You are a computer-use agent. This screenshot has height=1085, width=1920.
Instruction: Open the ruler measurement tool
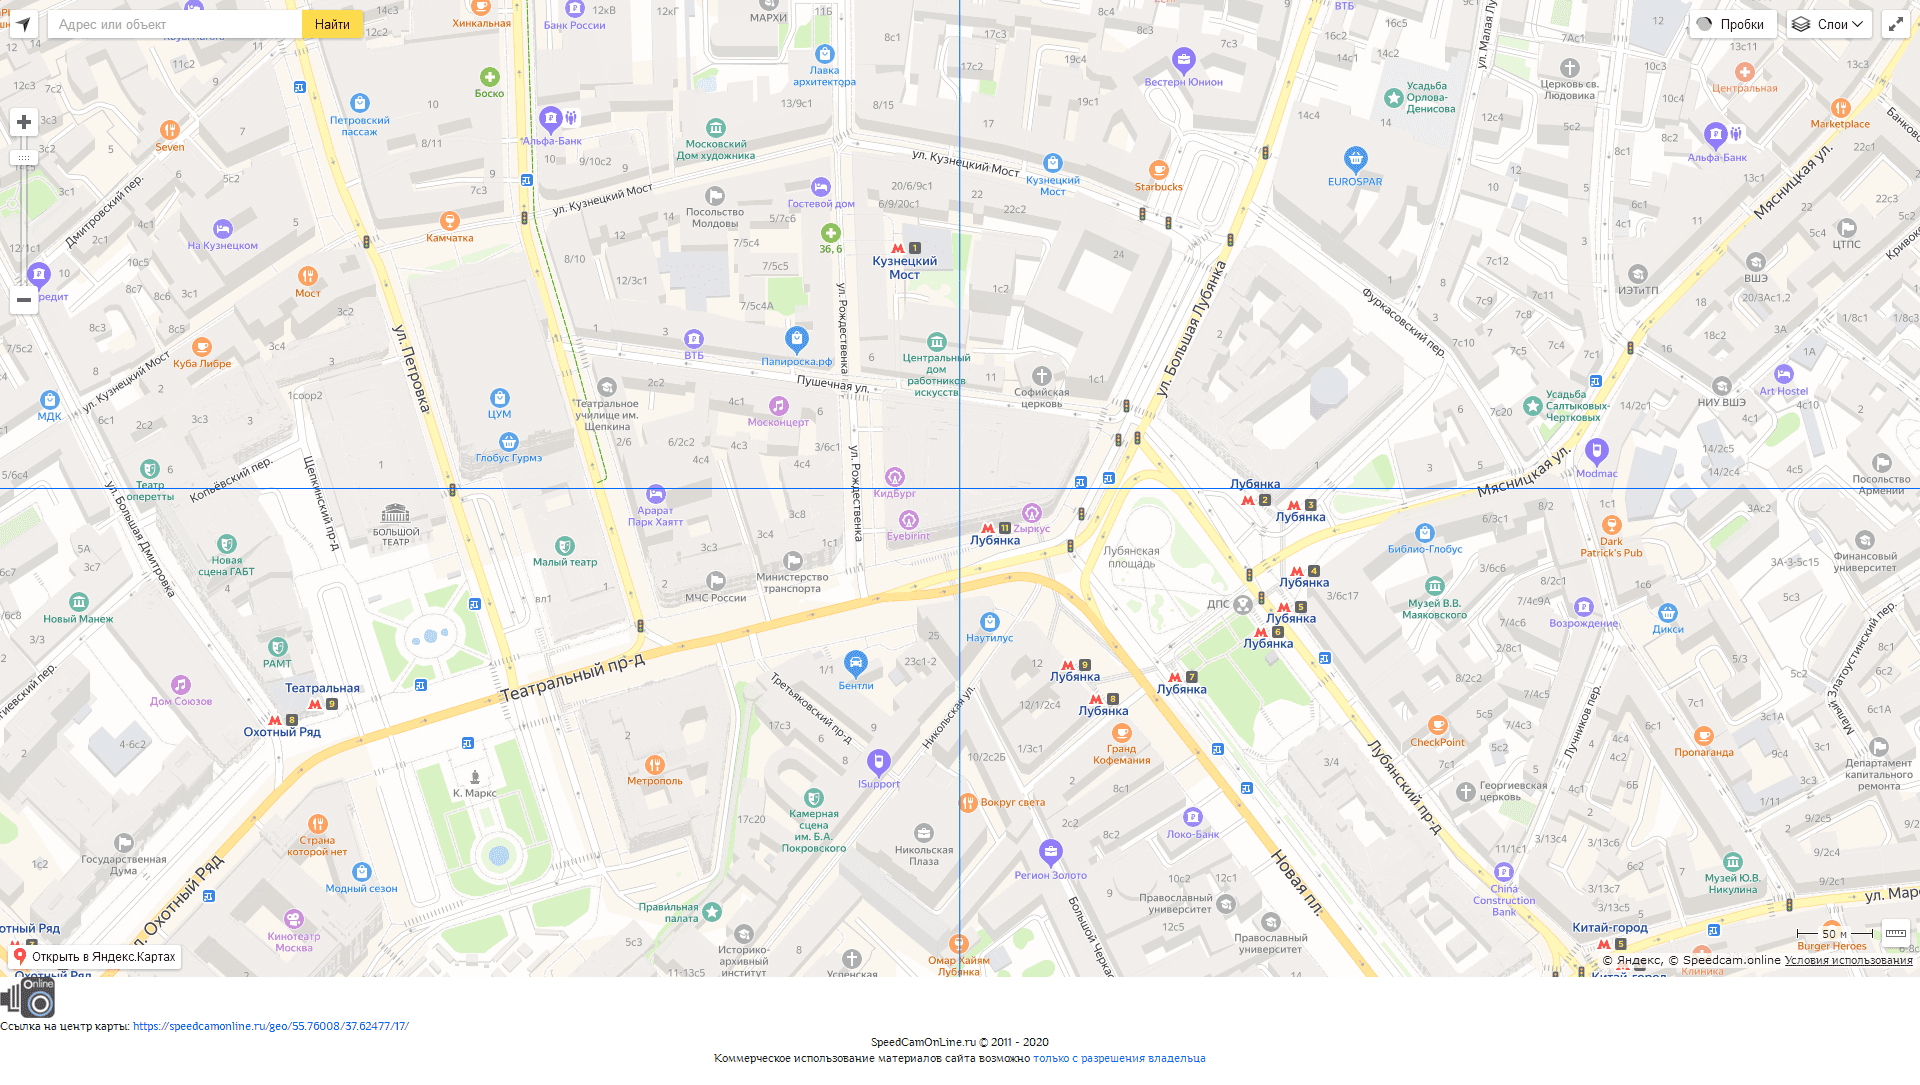[x=1895, y=934]
